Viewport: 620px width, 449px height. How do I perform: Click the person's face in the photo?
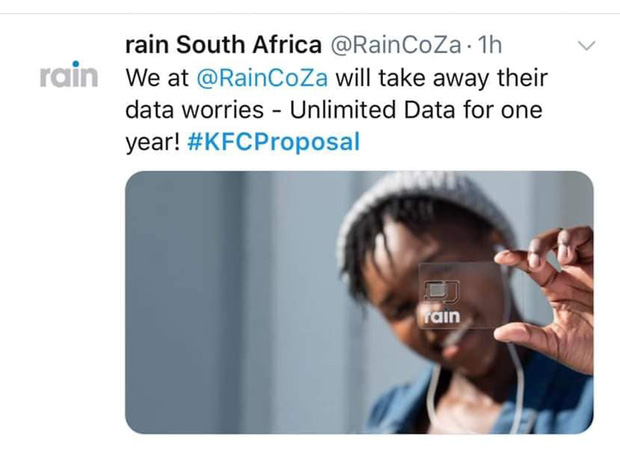coord(400,290)
